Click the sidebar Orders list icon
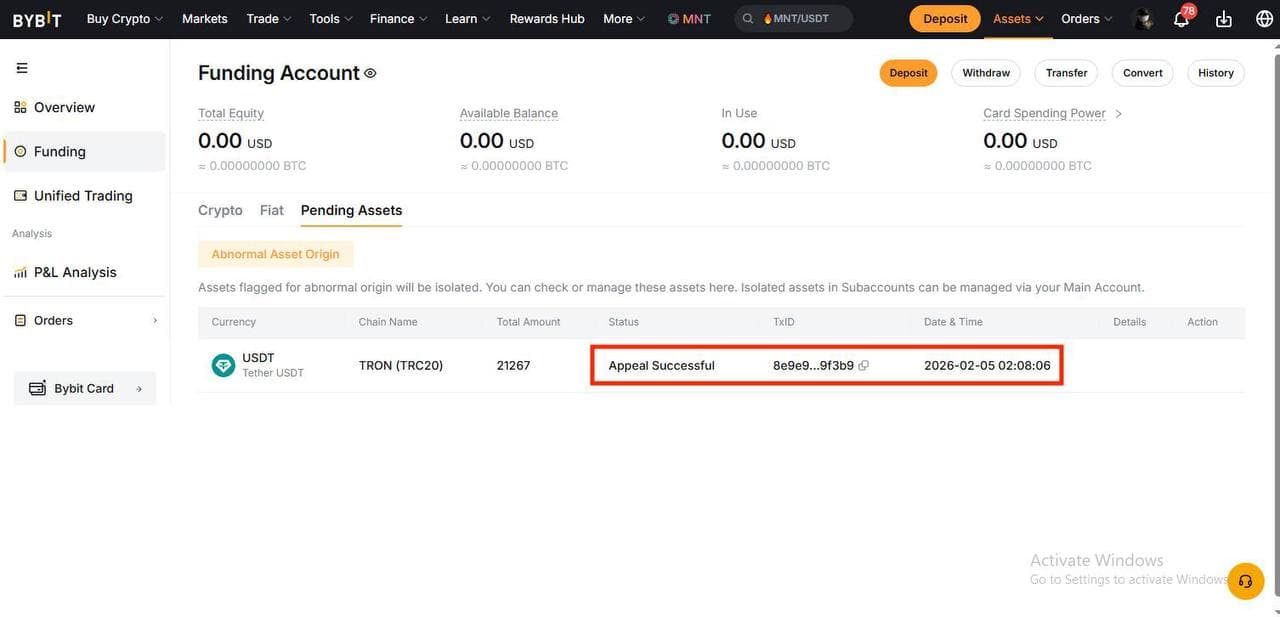The width and height of the screenshot is (1280, 617). point(20,320)
